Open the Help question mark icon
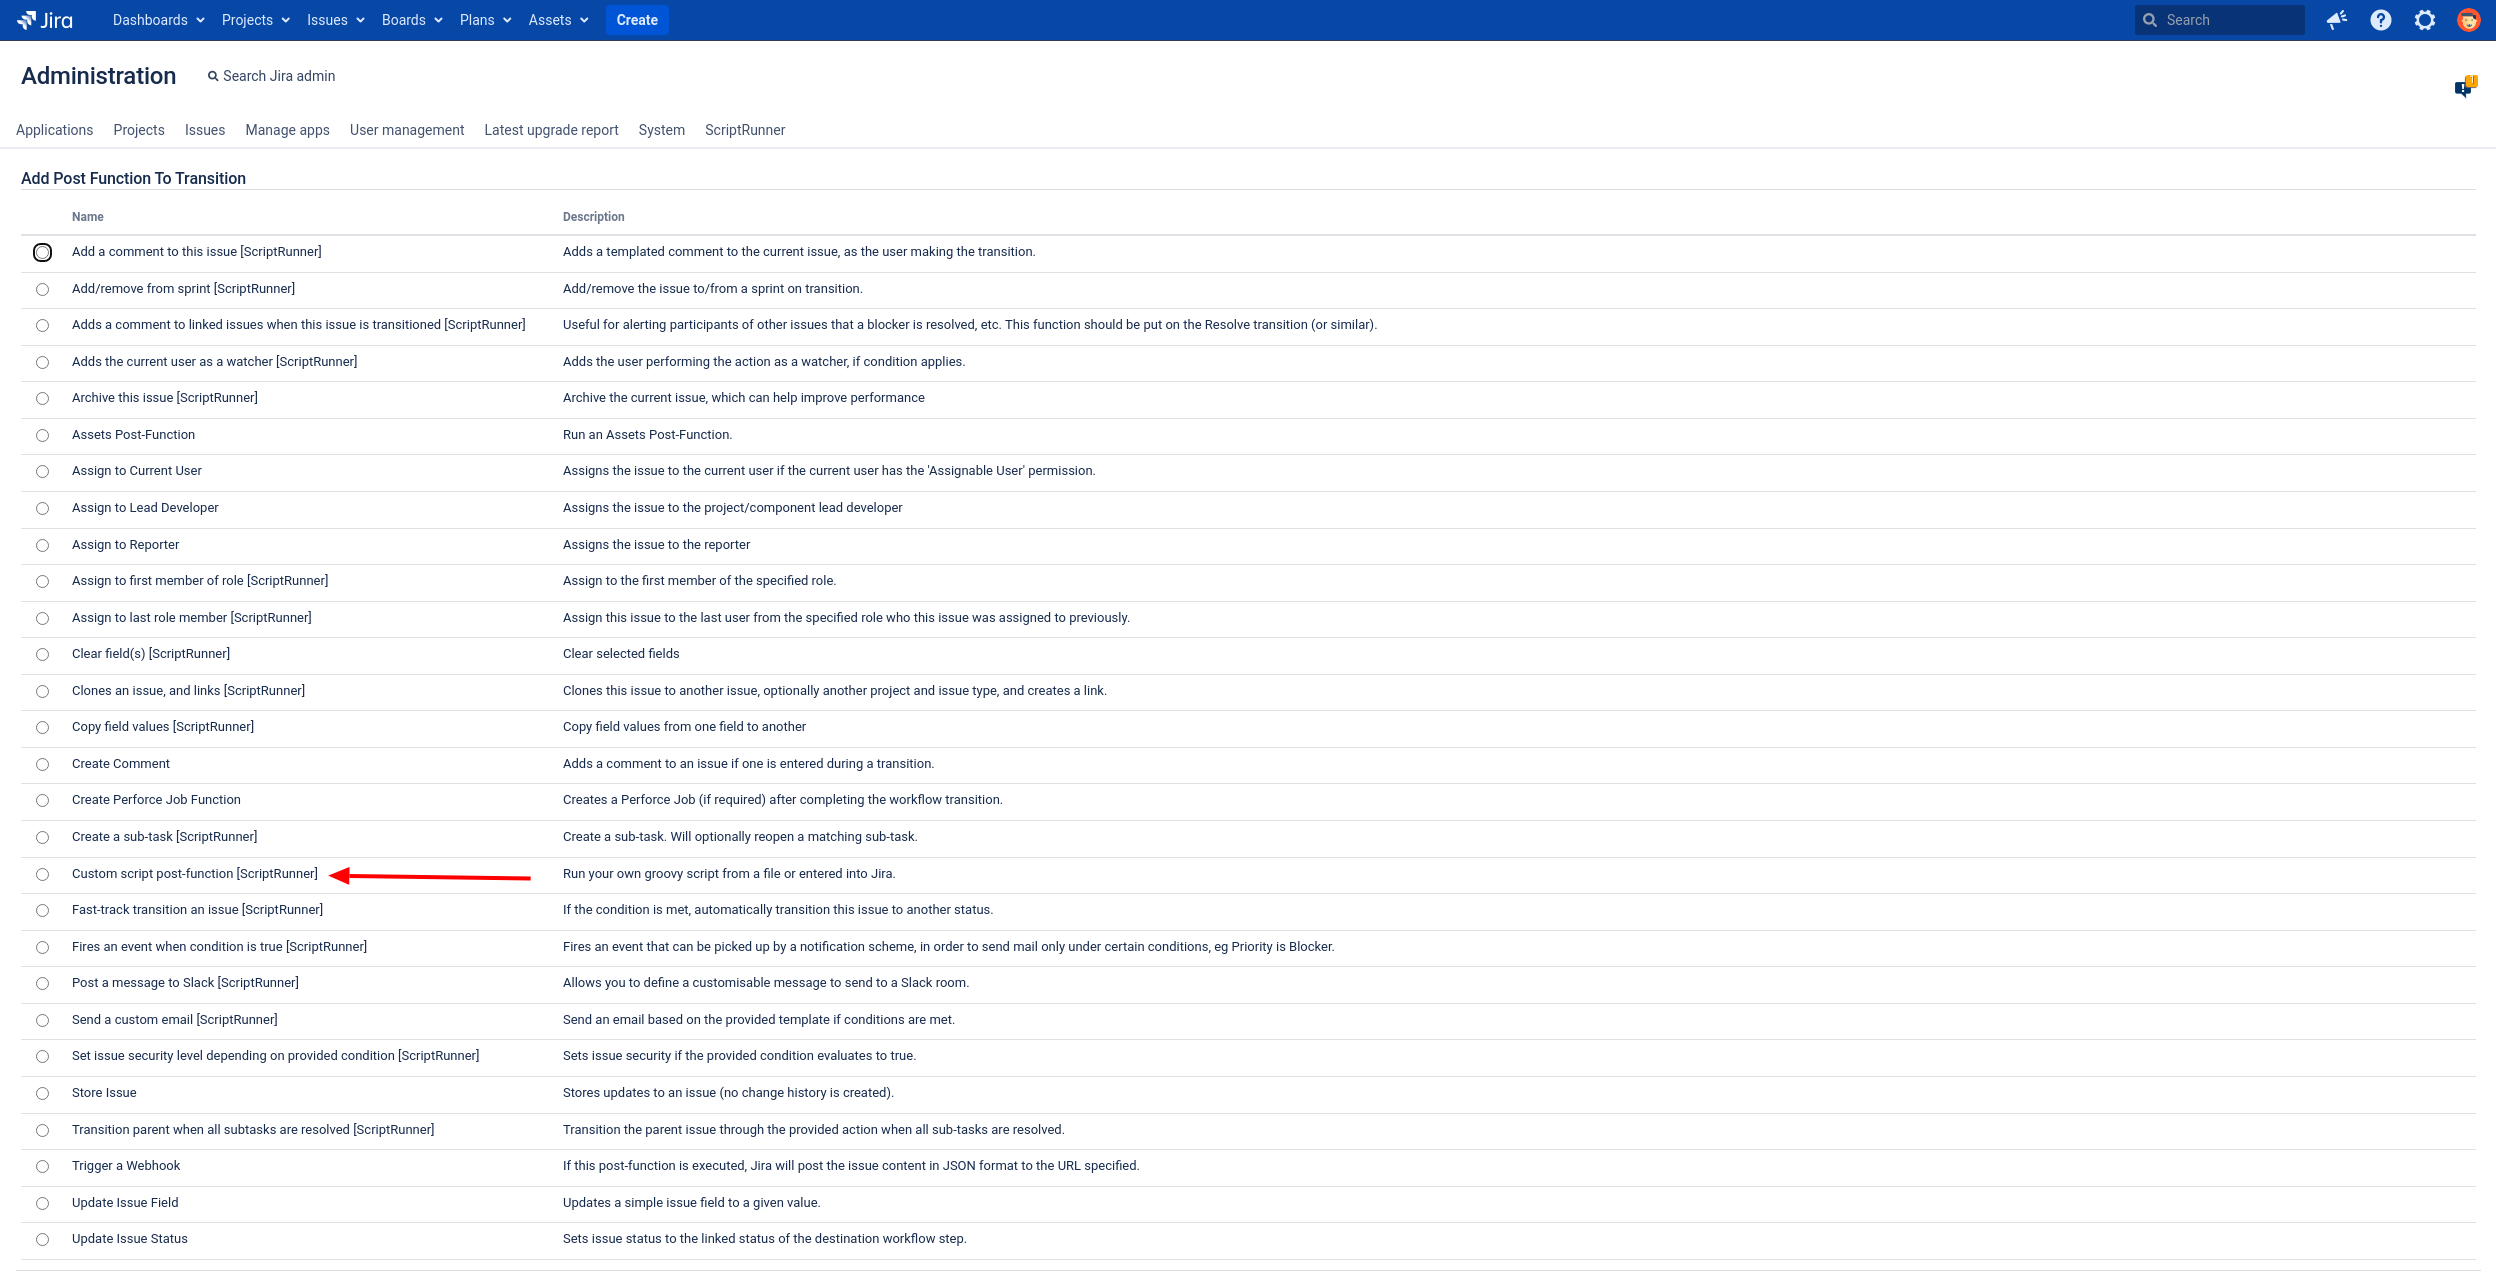The width and height of the screenshot is (2496, 1282). (2381, 20)
